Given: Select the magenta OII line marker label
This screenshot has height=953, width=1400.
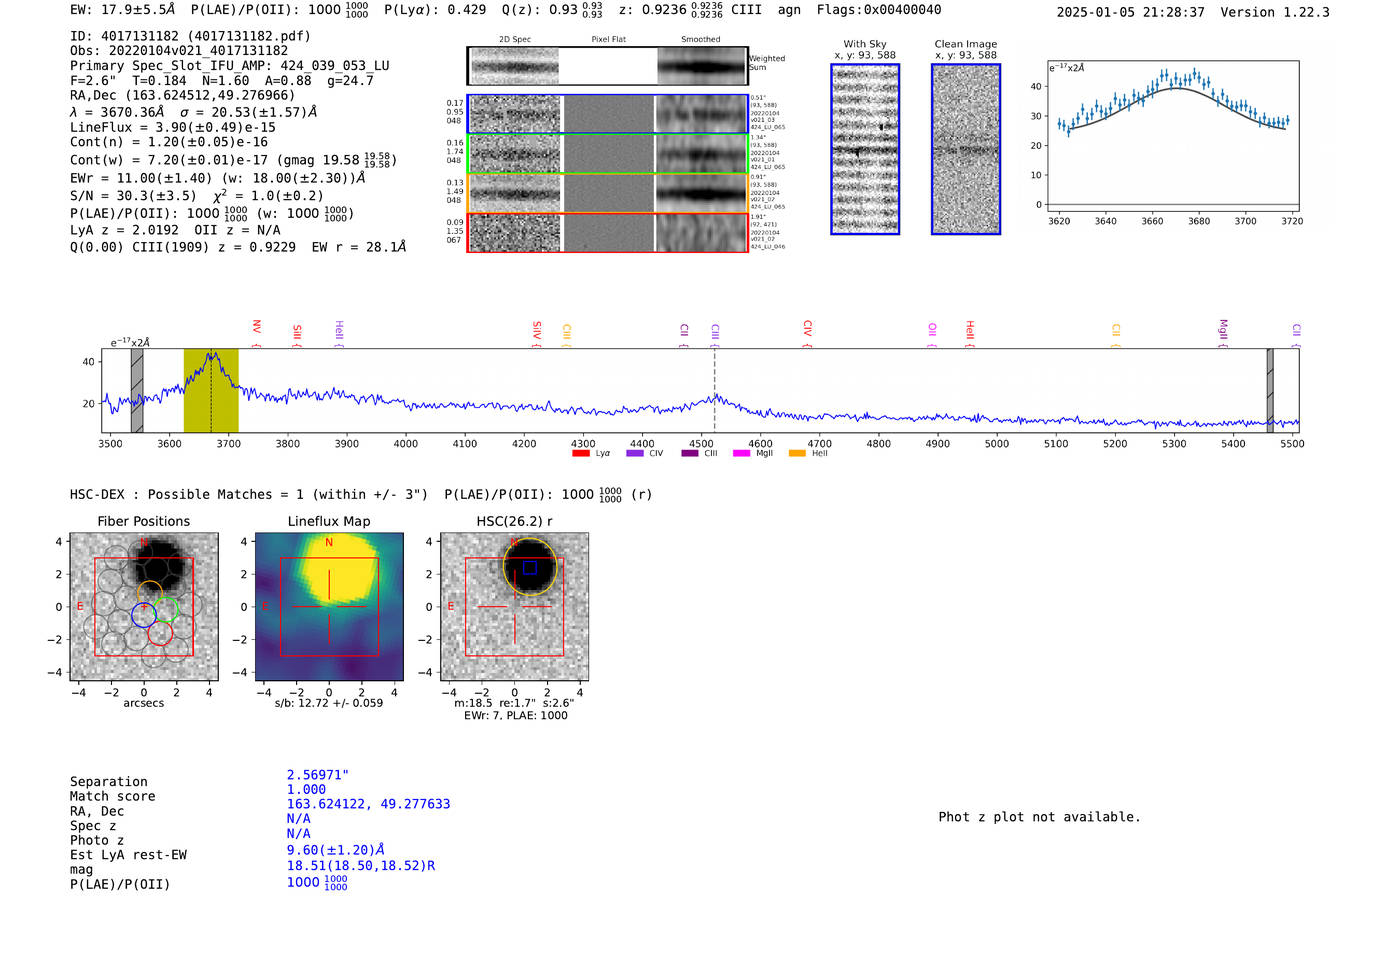Looking at the screenshot, I should tap(932, 332).
